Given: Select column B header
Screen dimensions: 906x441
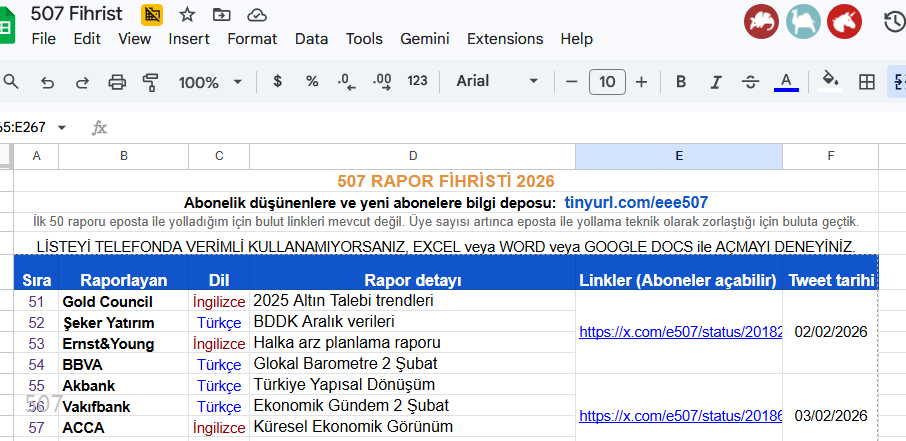Looking at the screenshot, I should pos(124,156).
